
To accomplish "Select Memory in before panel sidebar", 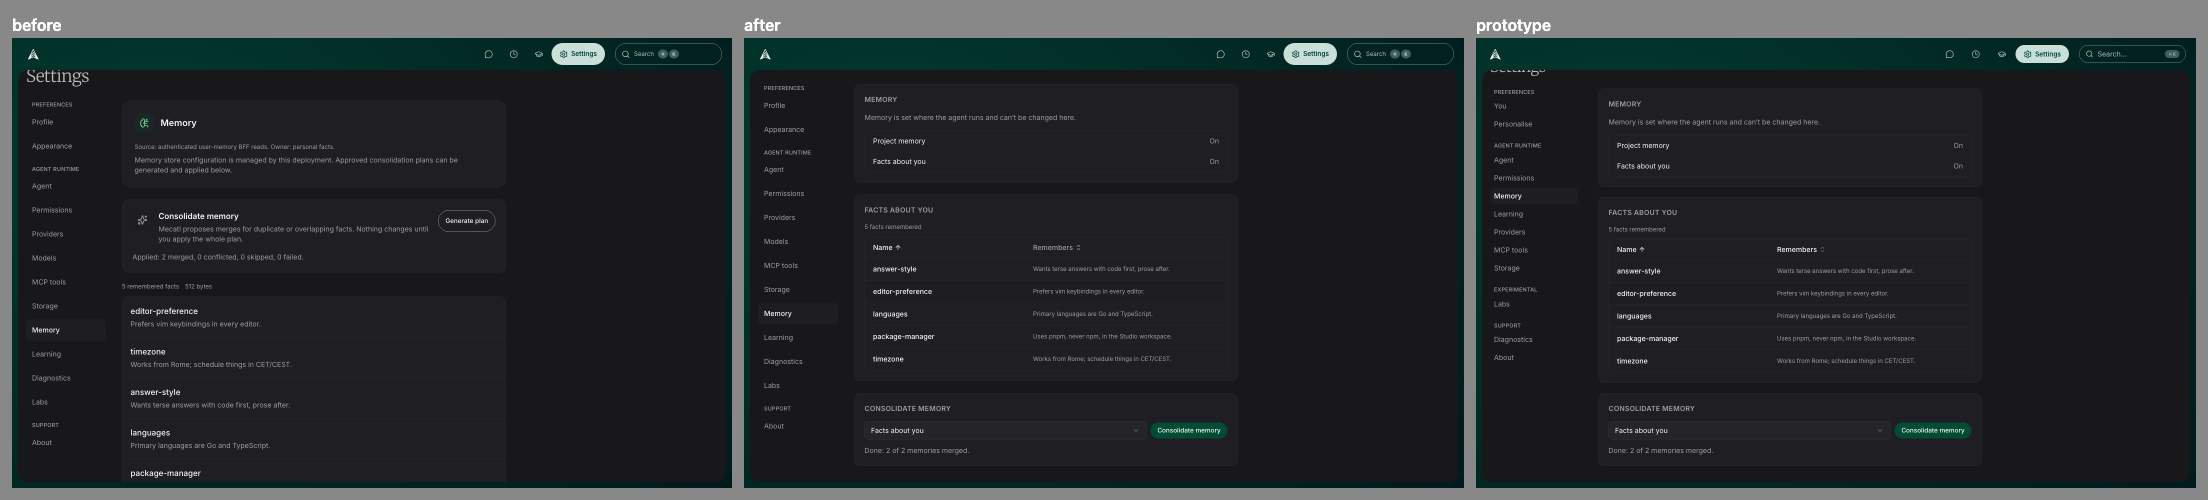I will (x=66, y=330).
